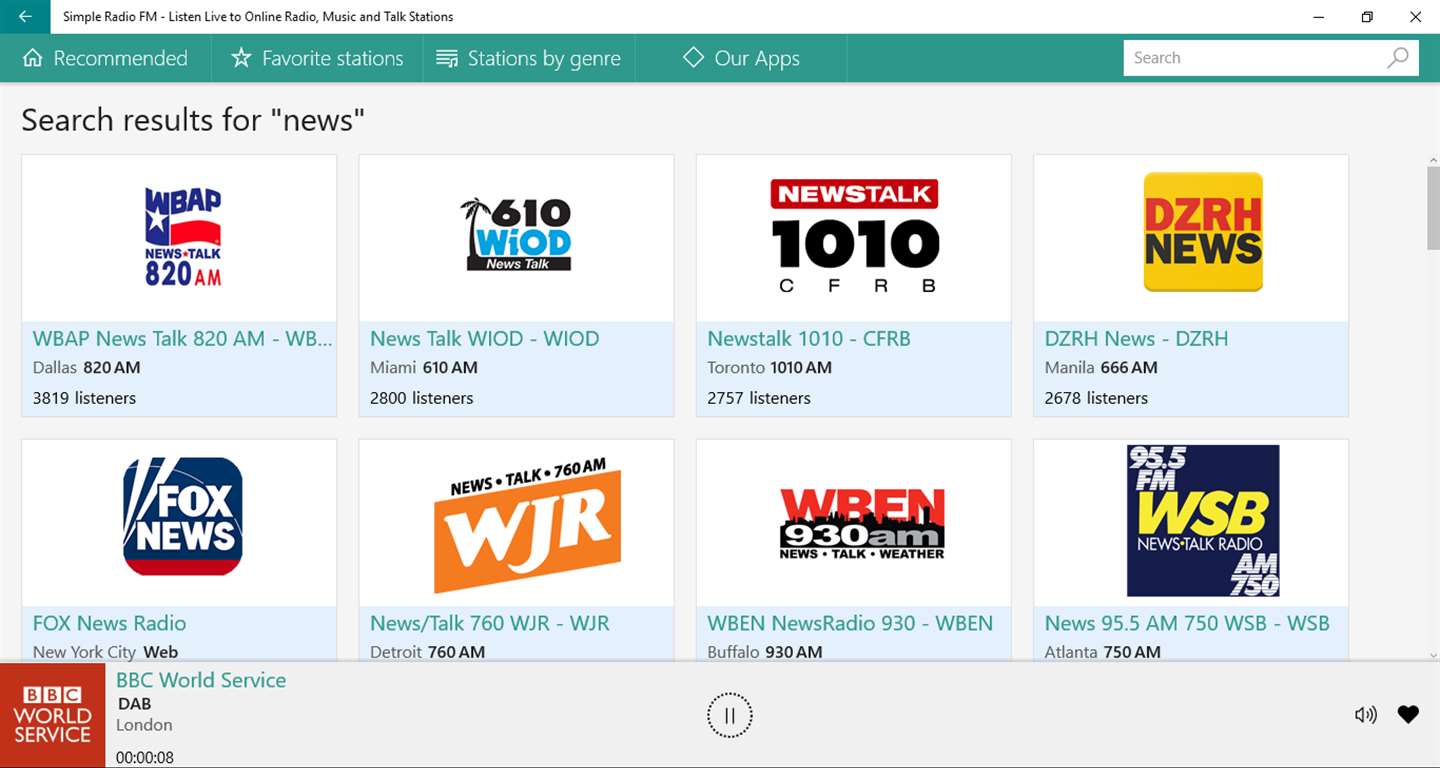1440x768 pixels.
Task: Click the scrollbar down arrow
Action: (x=1432, y=655)
